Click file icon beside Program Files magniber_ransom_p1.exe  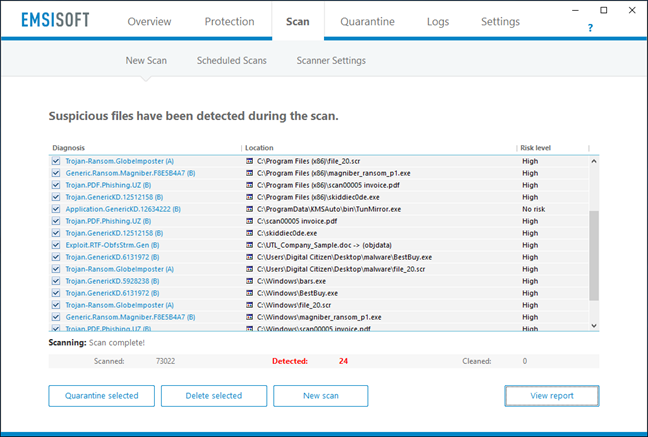pyautogui.click(x=250, y=173)
